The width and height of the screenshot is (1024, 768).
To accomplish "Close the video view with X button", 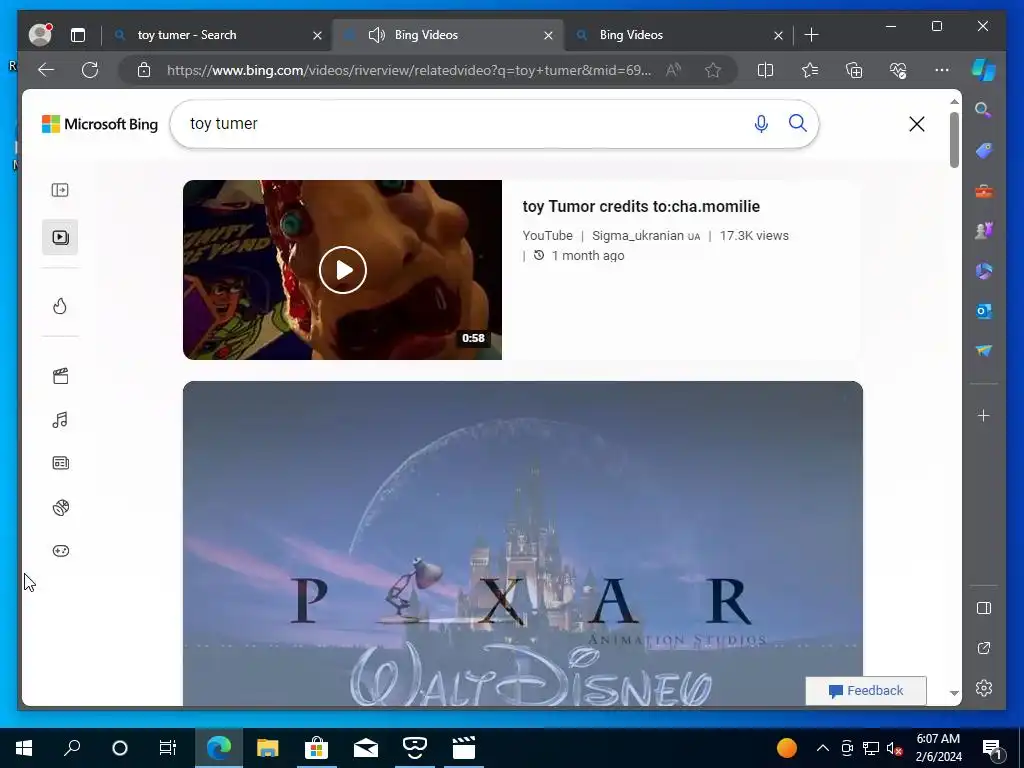I will [x=916, y=124].
